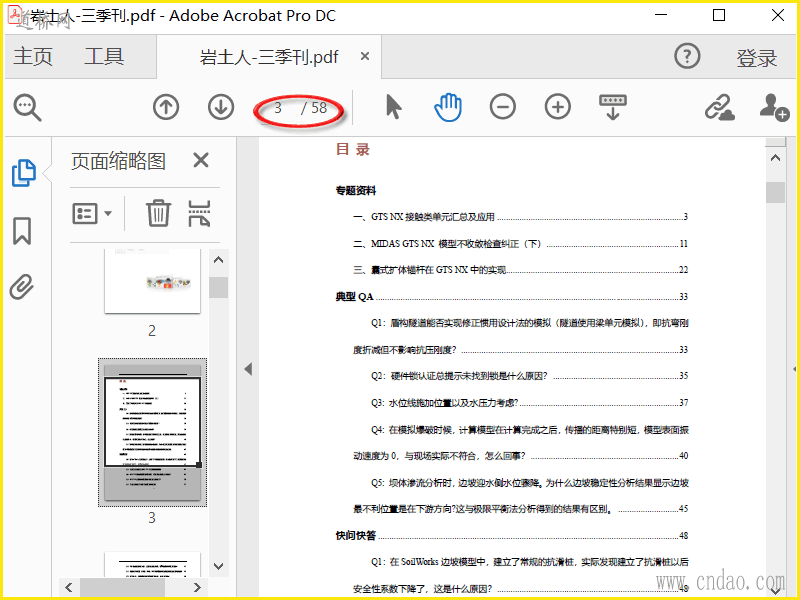Viewport: 800px width, 600px height.
Task: Open the Q1 盾构隧道 contents entry
Action: [x=521, y=336]
